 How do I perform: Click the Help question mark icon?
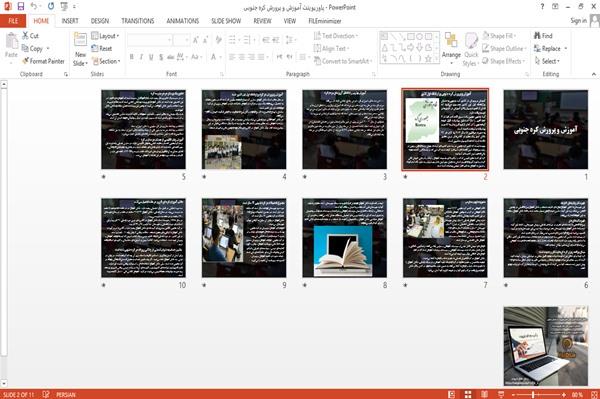tap(542, 7)
